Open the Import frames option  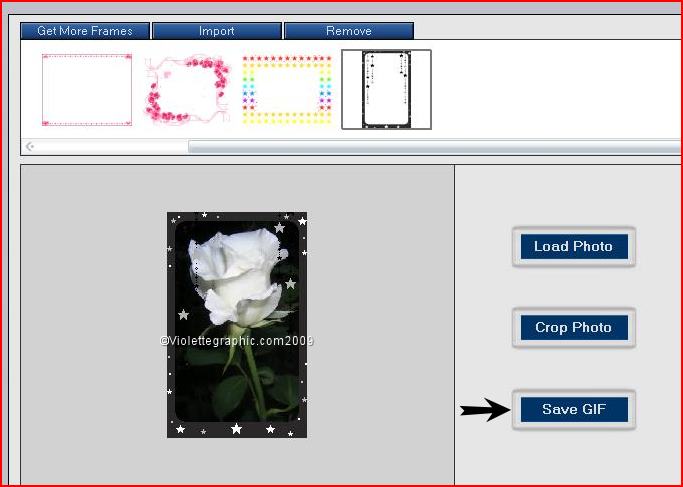click(217, 31)
